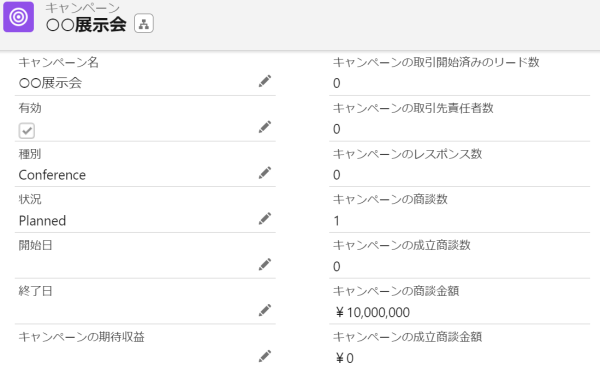Click the ○○展示会 record header title
Image resolution: width=600 pixels, height=369 pixels.
click(86, 25)
